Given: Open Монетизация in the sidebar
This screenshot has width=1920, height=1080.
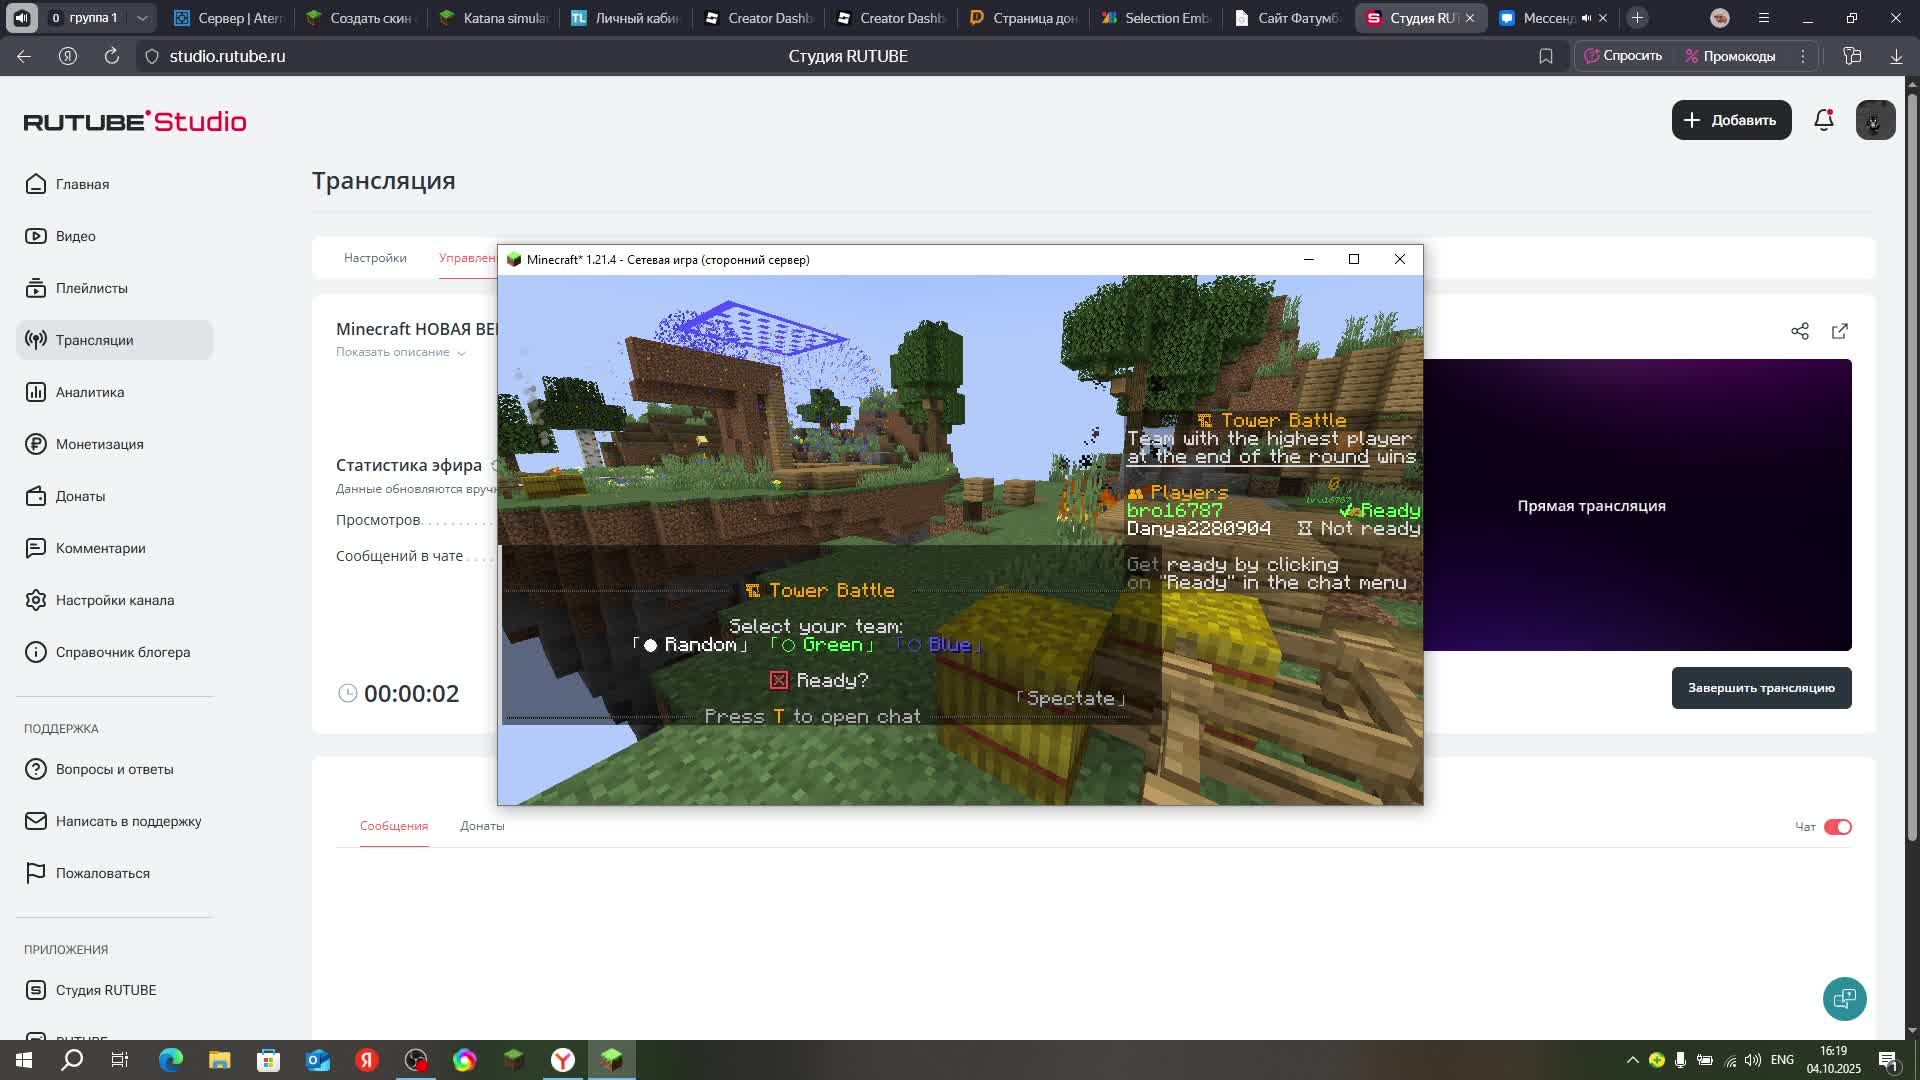Looking at the screenshot, I should tap(99, 444).
